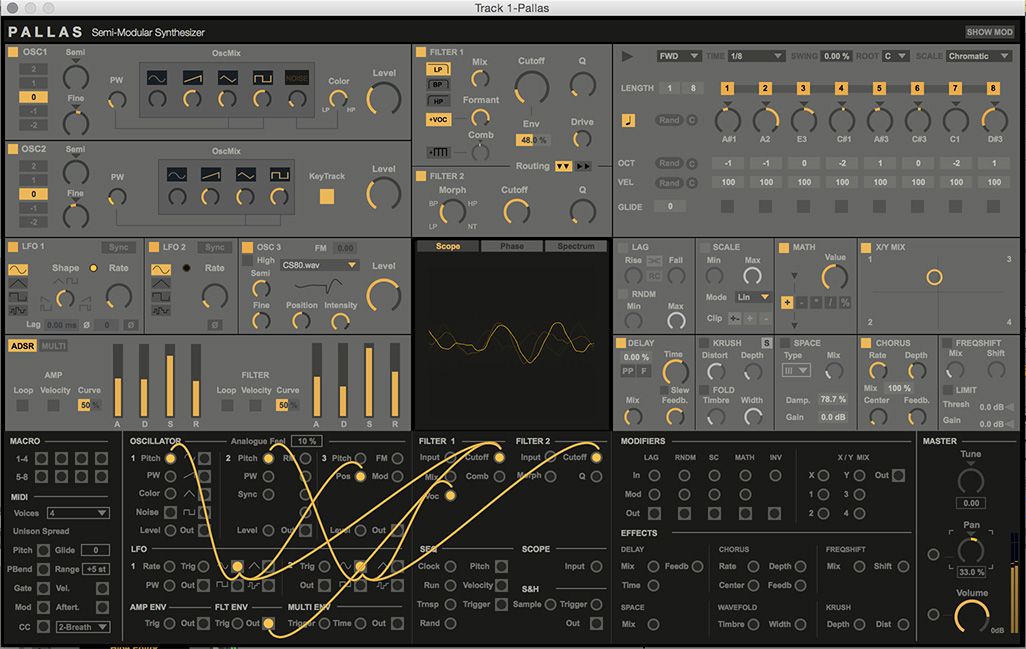The height and width of the screenshot is (649, 1026).
Task: Adjust the Filter 1 Env amount slider
Action: click(532, 140)
